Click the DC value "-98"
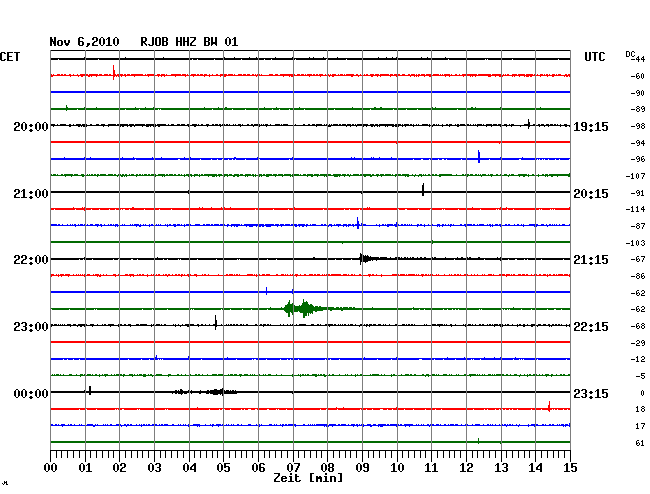This screenshot has height=494, width=650. (x=638, y=126)
